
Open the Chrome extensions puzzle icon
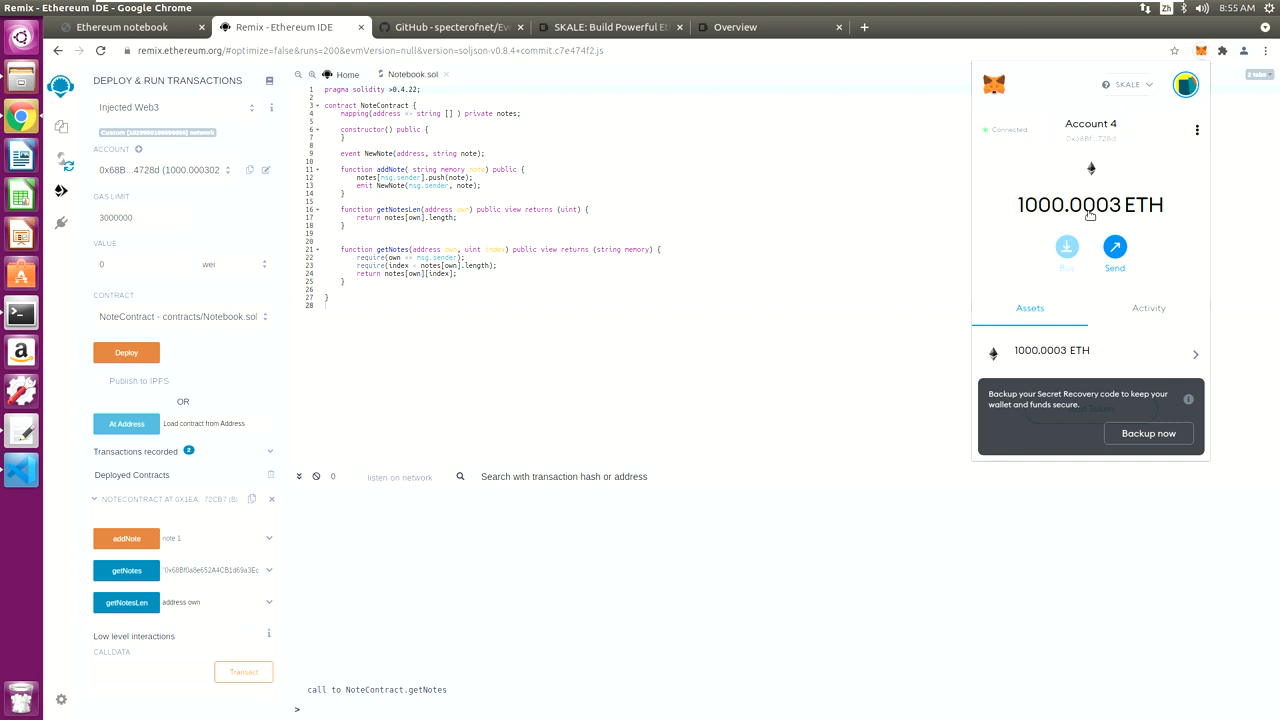(x=1222, y=50)
